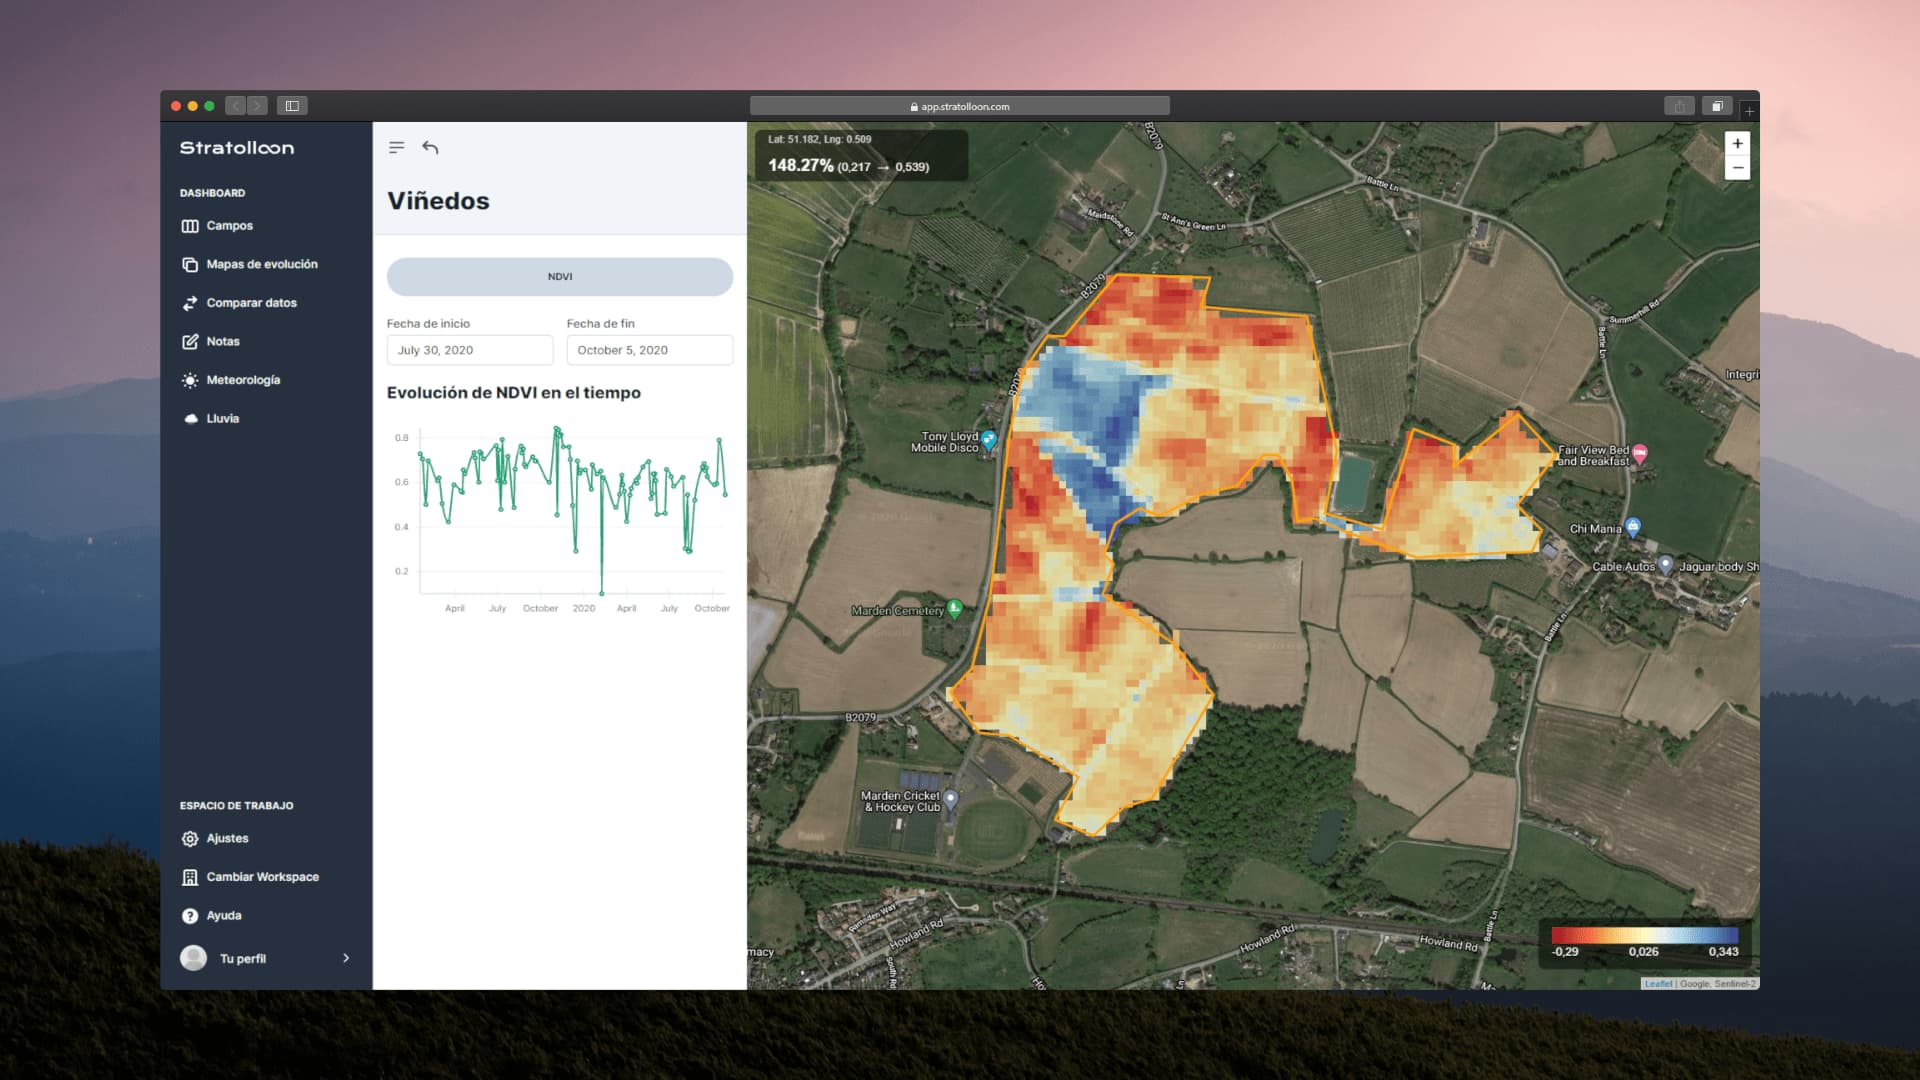
Task: Click the Leaflet attribution link
Action: (1659, 983)
